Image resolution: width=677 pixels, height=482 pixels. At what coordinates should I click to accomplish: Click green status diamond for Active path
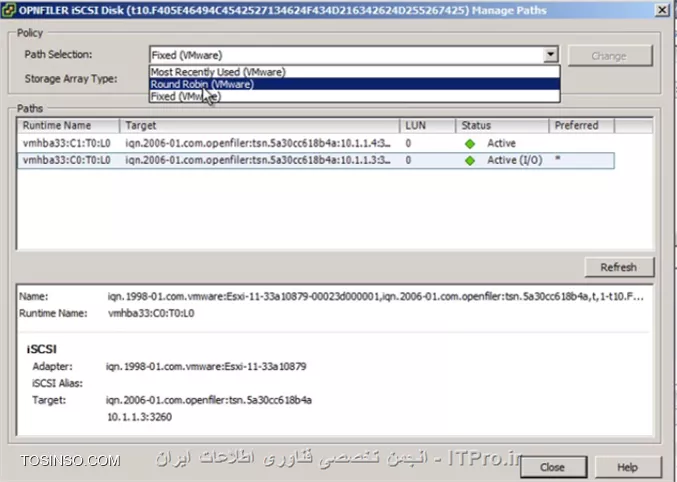(470, 144)
